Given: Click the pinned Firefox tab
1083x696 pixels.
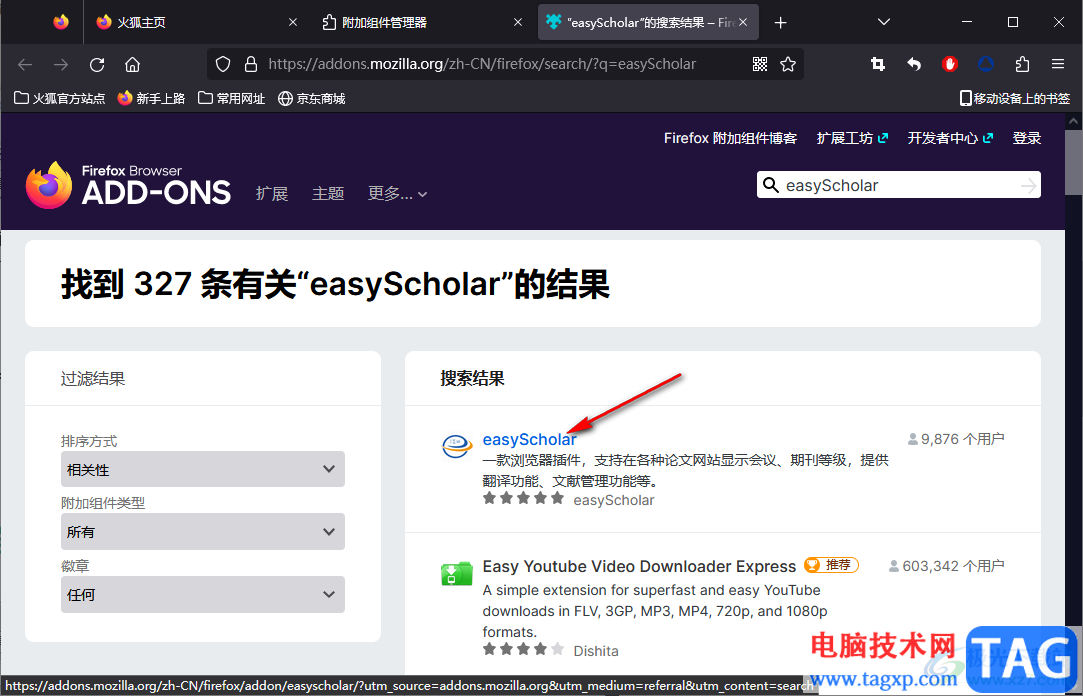Looking at the screenshot, I should pyautogui.click(x=61, y=22).
